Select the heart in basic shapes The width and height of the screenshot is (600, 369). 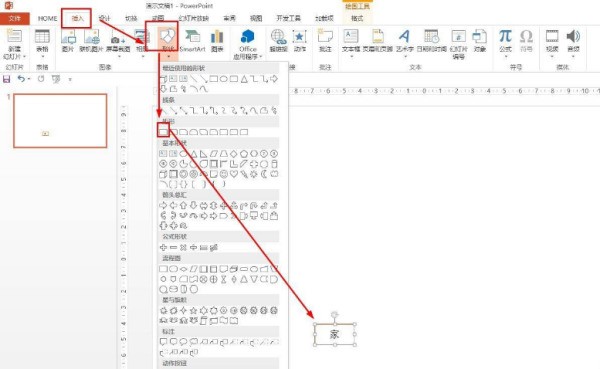(234, 174)
